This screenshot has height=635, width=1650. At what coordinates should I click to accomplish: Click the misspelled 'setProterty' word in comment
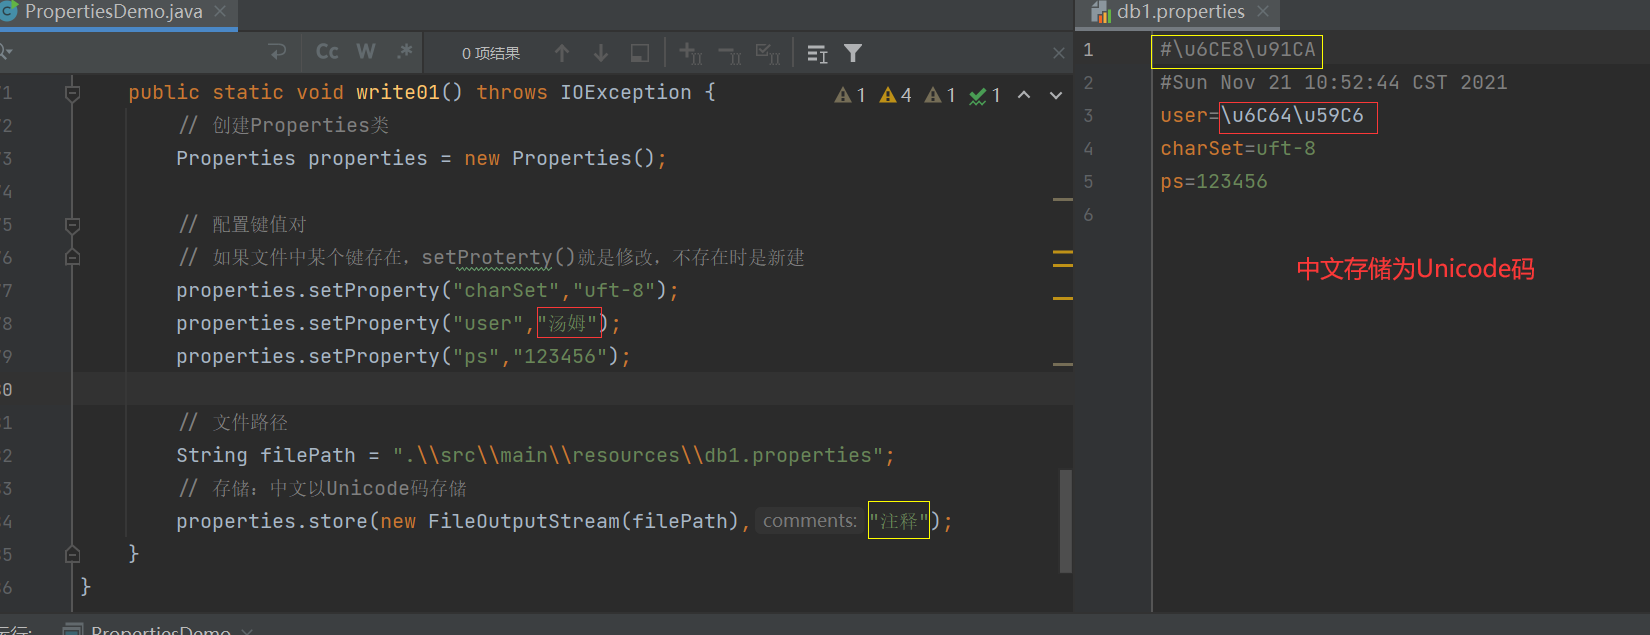(x=487, y=257)
